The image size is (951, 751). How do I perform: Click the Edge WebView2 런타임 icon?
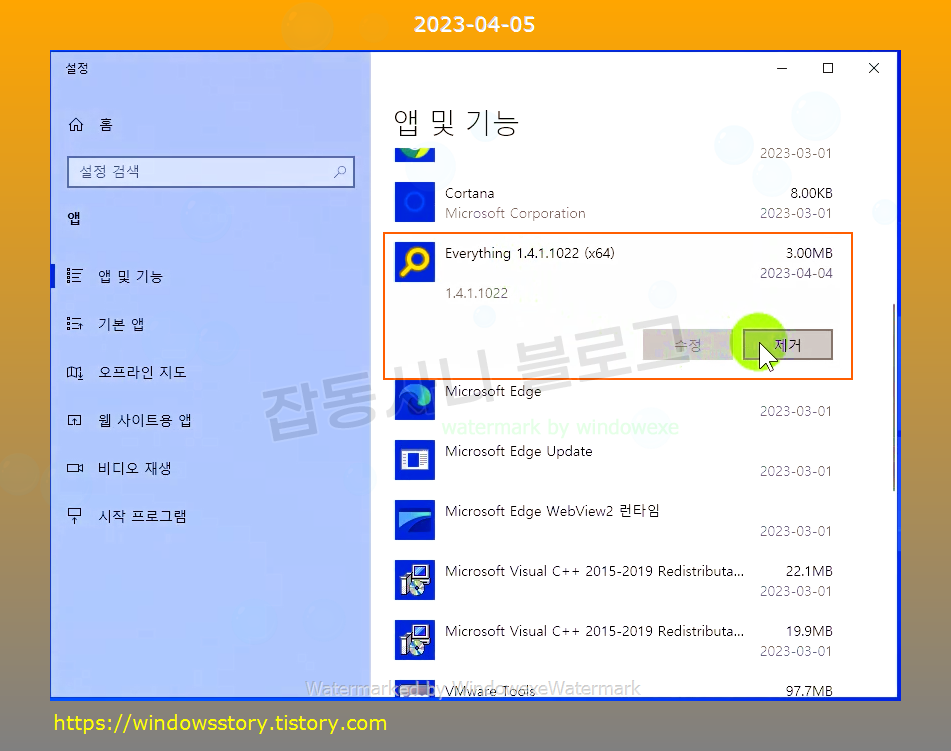coord(415,520)
